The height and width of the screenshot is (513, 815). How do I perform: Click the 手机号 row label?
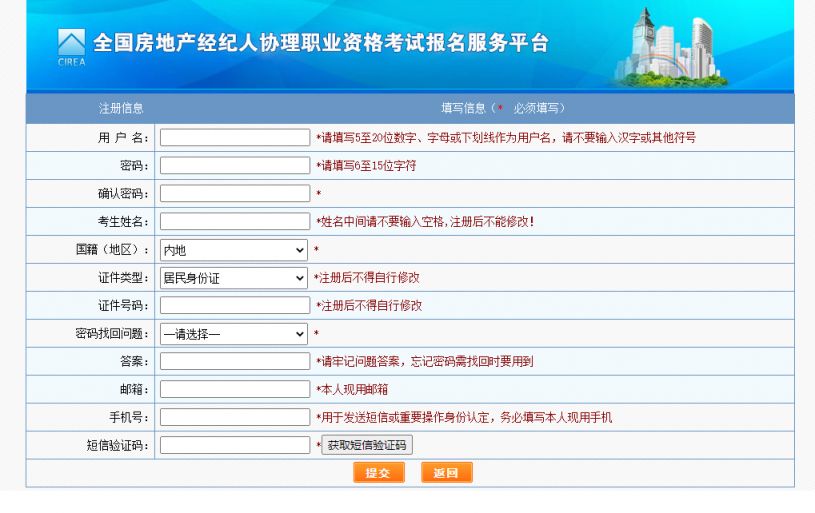point(129,417)
